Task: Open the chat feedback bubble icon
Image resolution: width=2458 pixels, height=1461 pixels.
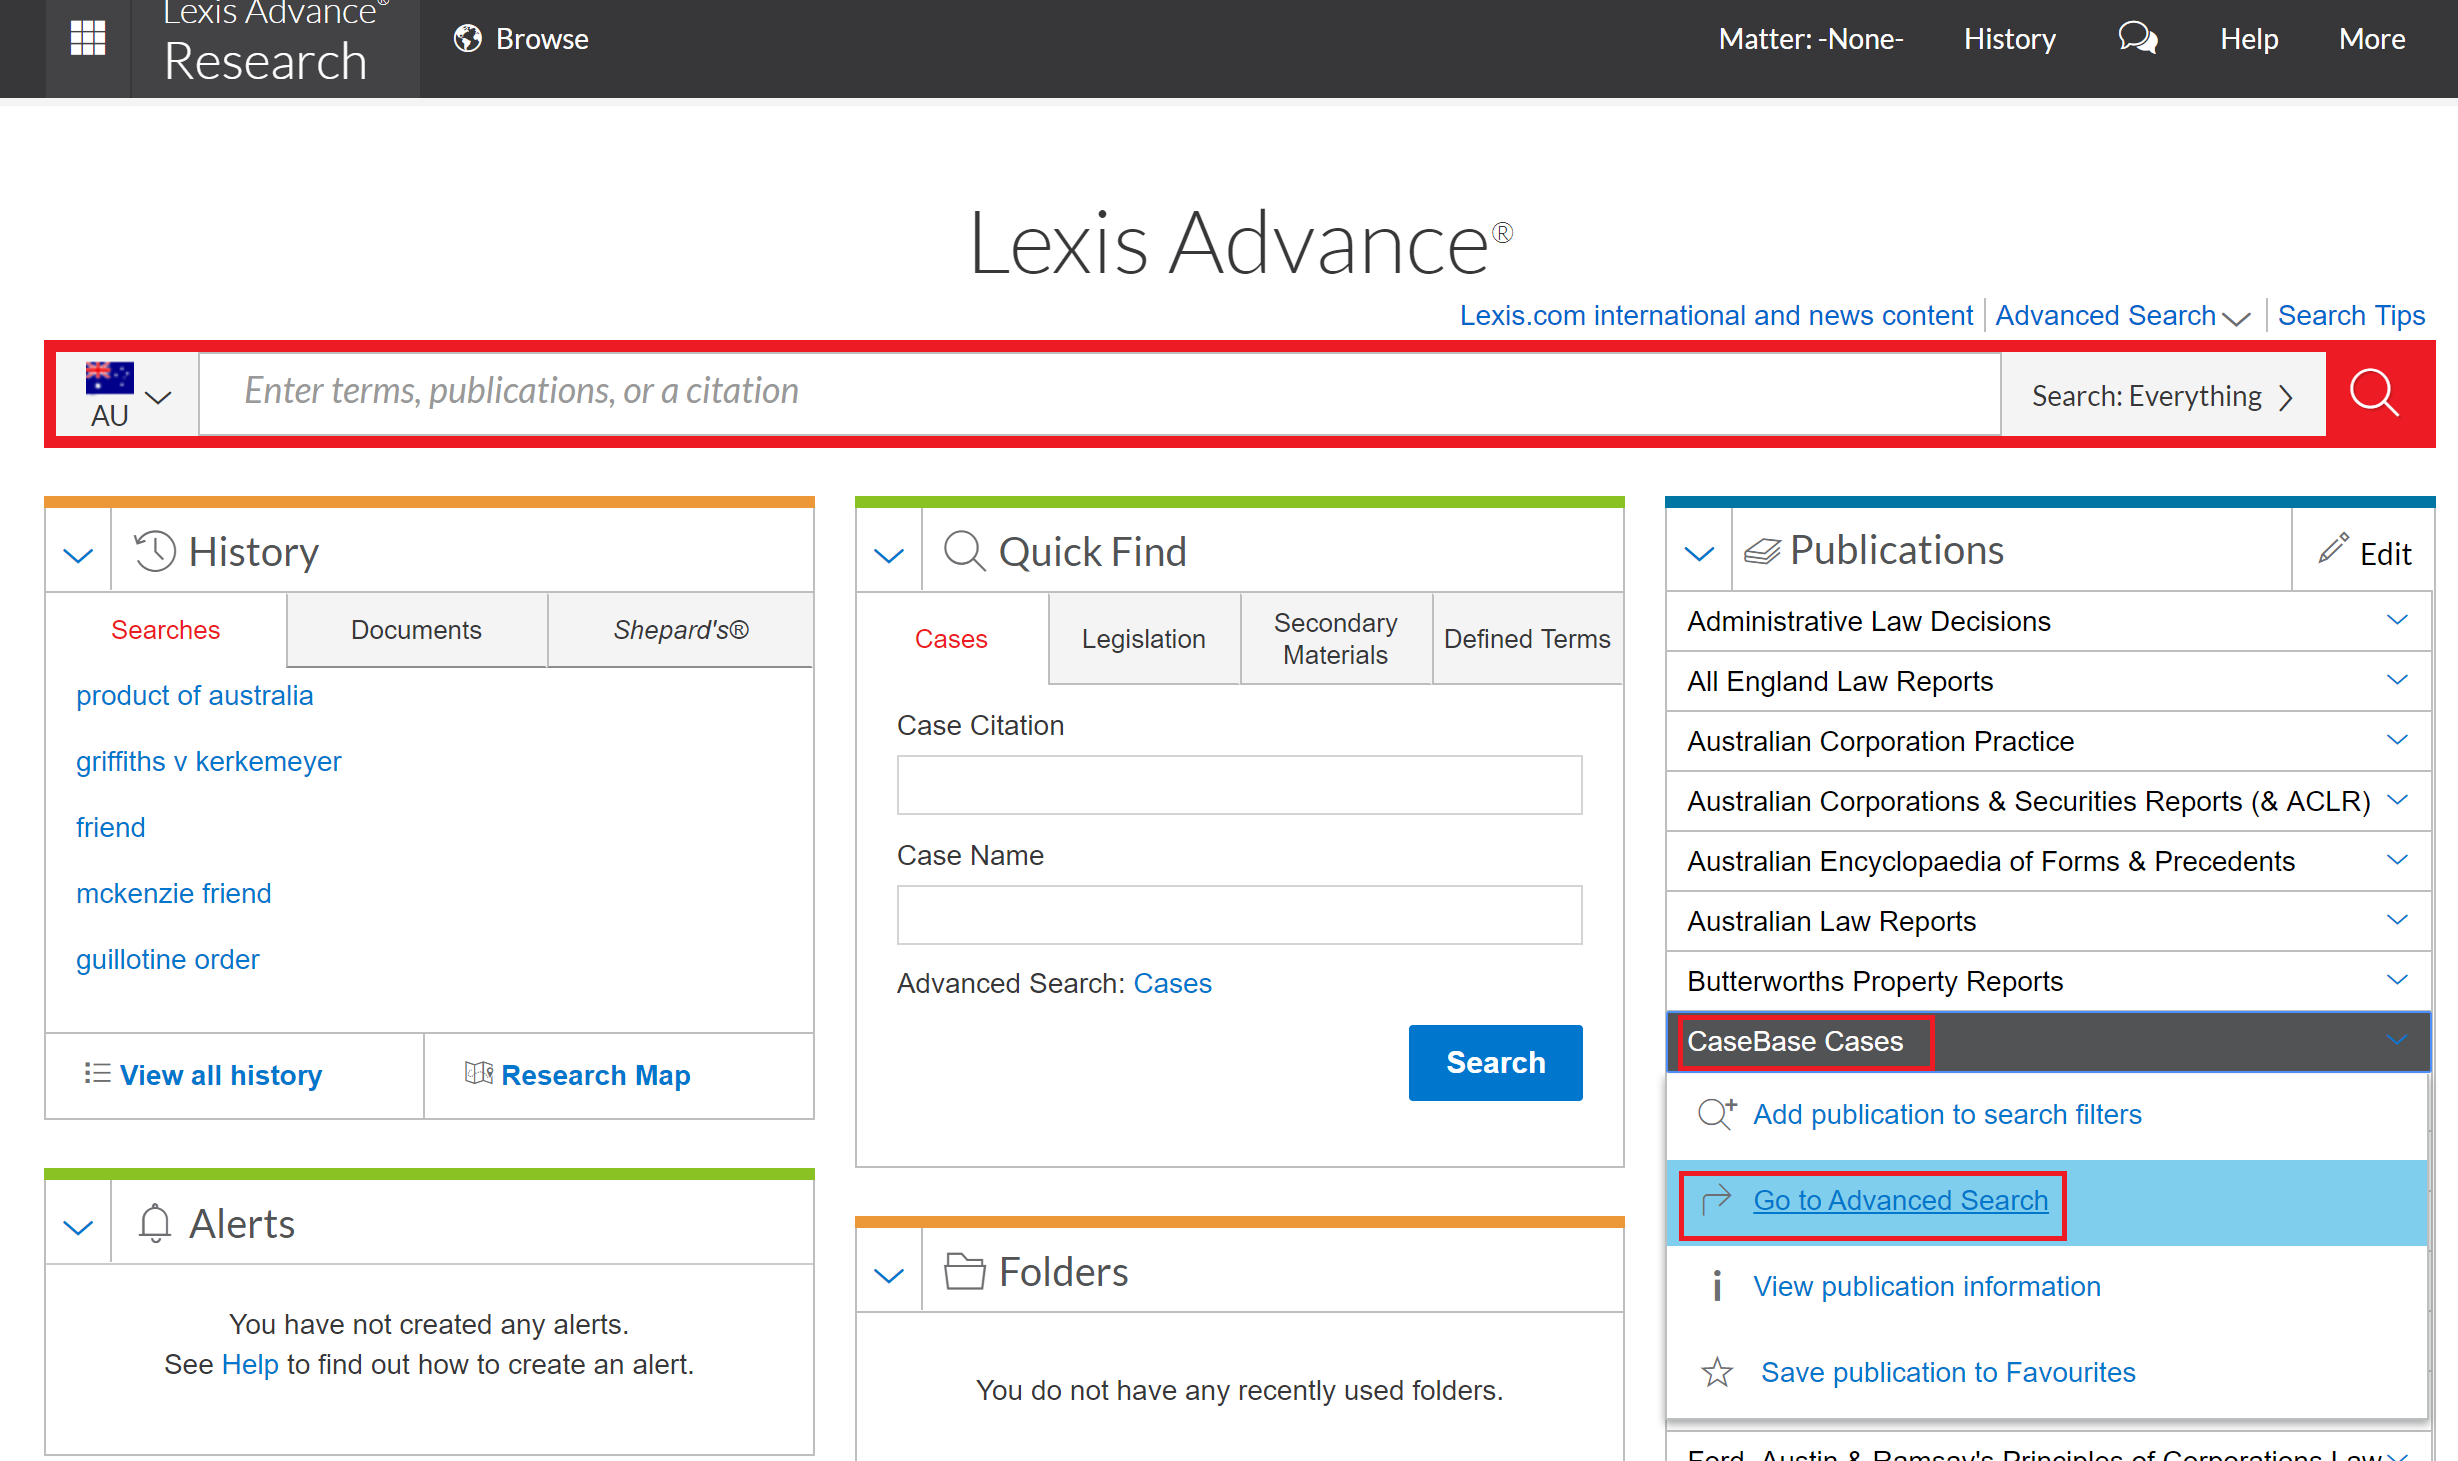Action: coord(2138,38)
